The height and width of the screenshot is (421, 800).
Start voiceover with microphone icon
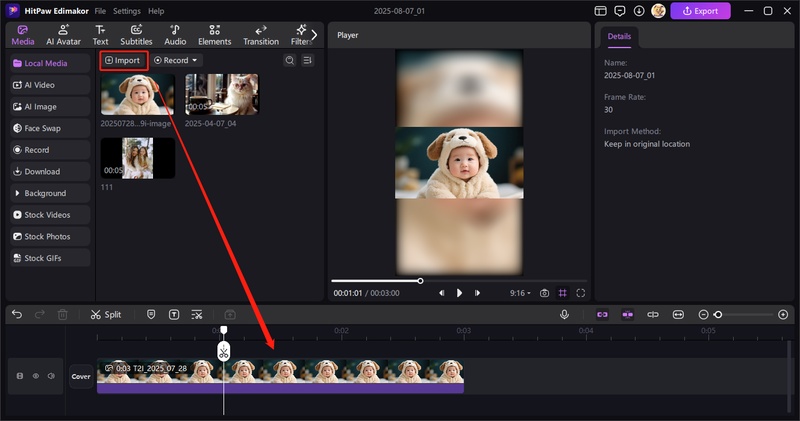pos(564,314)
